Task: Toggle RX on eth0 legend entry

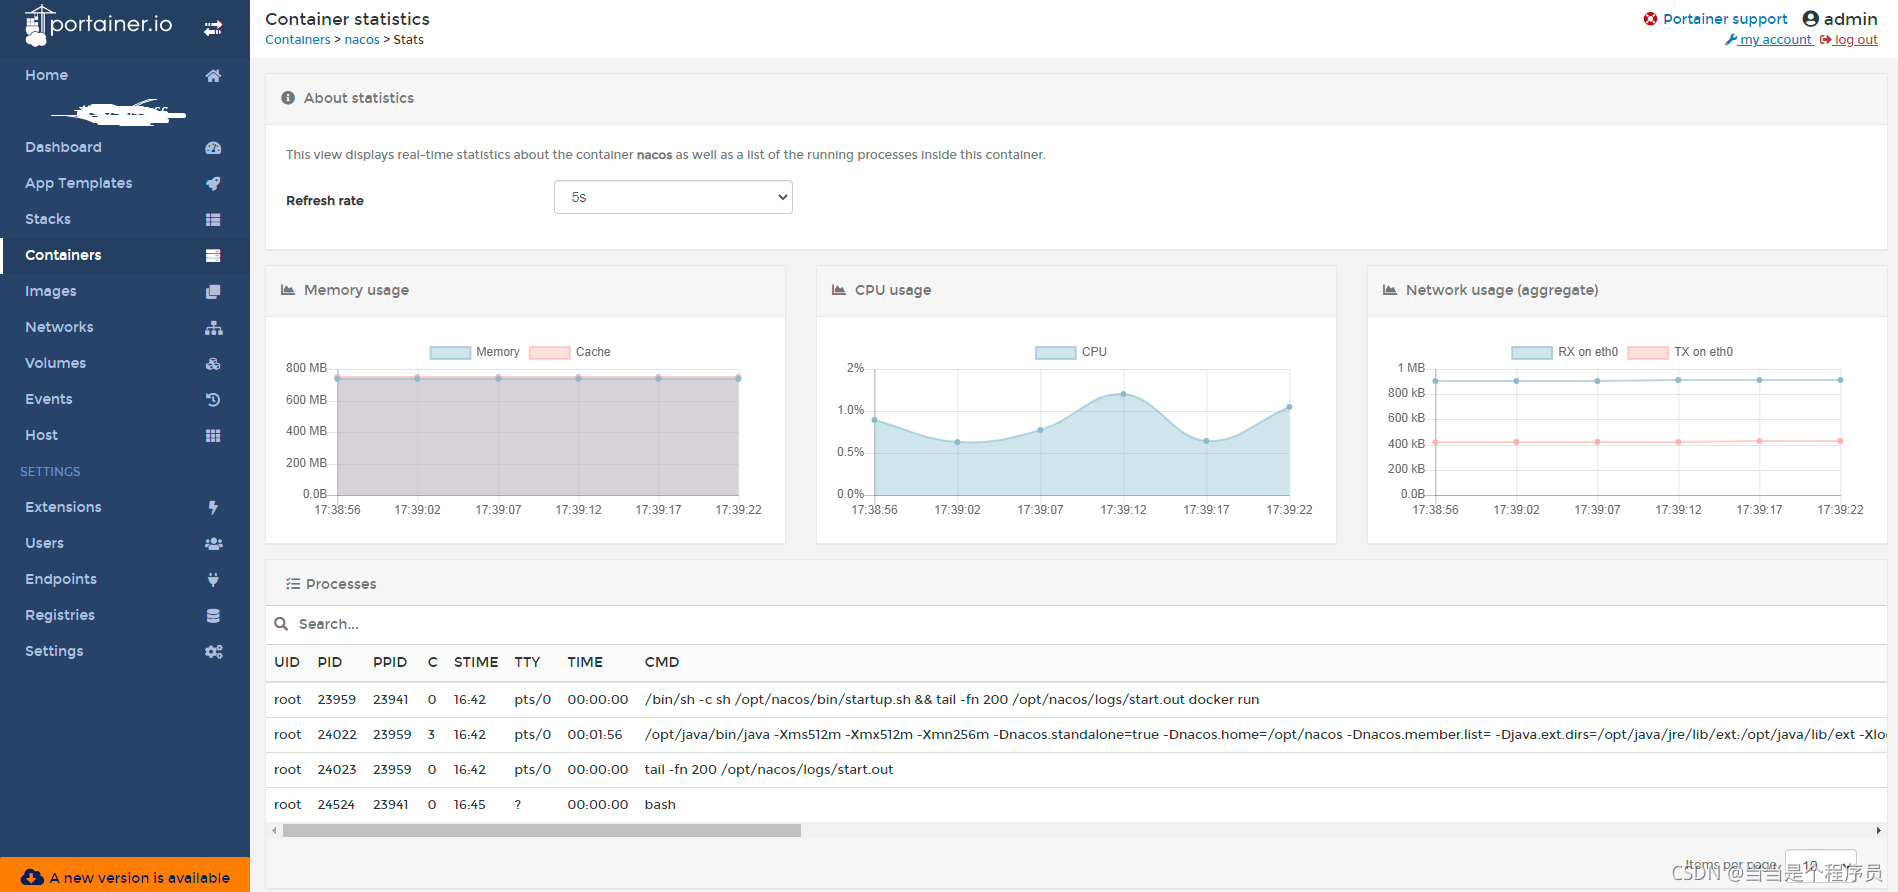Action: pos(1565,352)
